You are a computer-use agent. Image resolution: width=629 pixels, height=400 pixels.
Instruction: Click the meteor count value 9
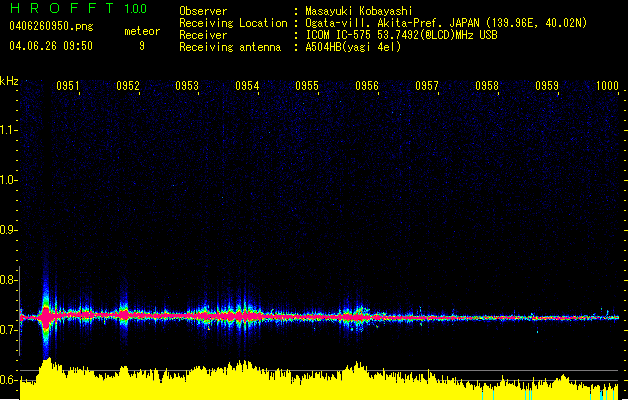[x=142, y=46]
